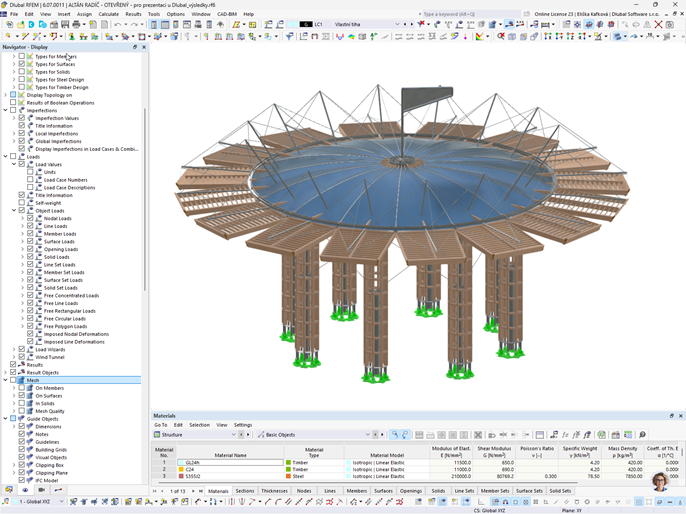
Task: Open the Calculate menu
Action: click(108, 14)
